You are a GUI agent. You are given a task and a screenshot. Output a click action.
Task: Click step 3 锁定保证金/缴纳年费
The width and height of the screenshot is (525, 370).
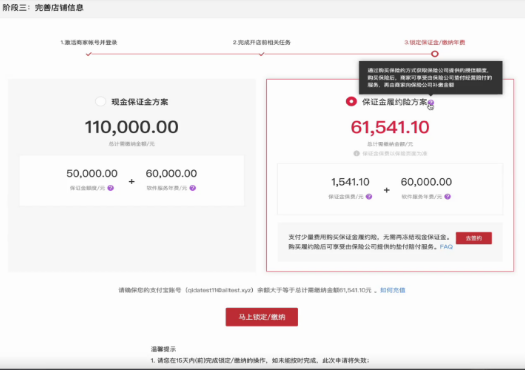click(435, 43)
